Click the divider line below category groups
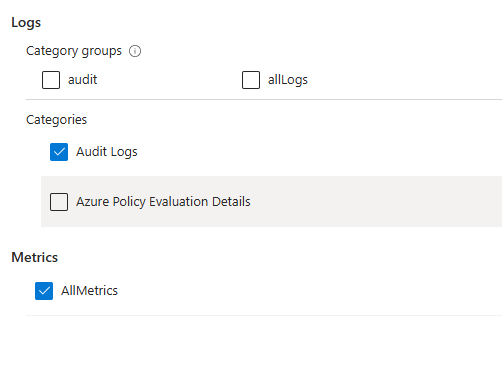The image size is (502, 378). (264, 99)
